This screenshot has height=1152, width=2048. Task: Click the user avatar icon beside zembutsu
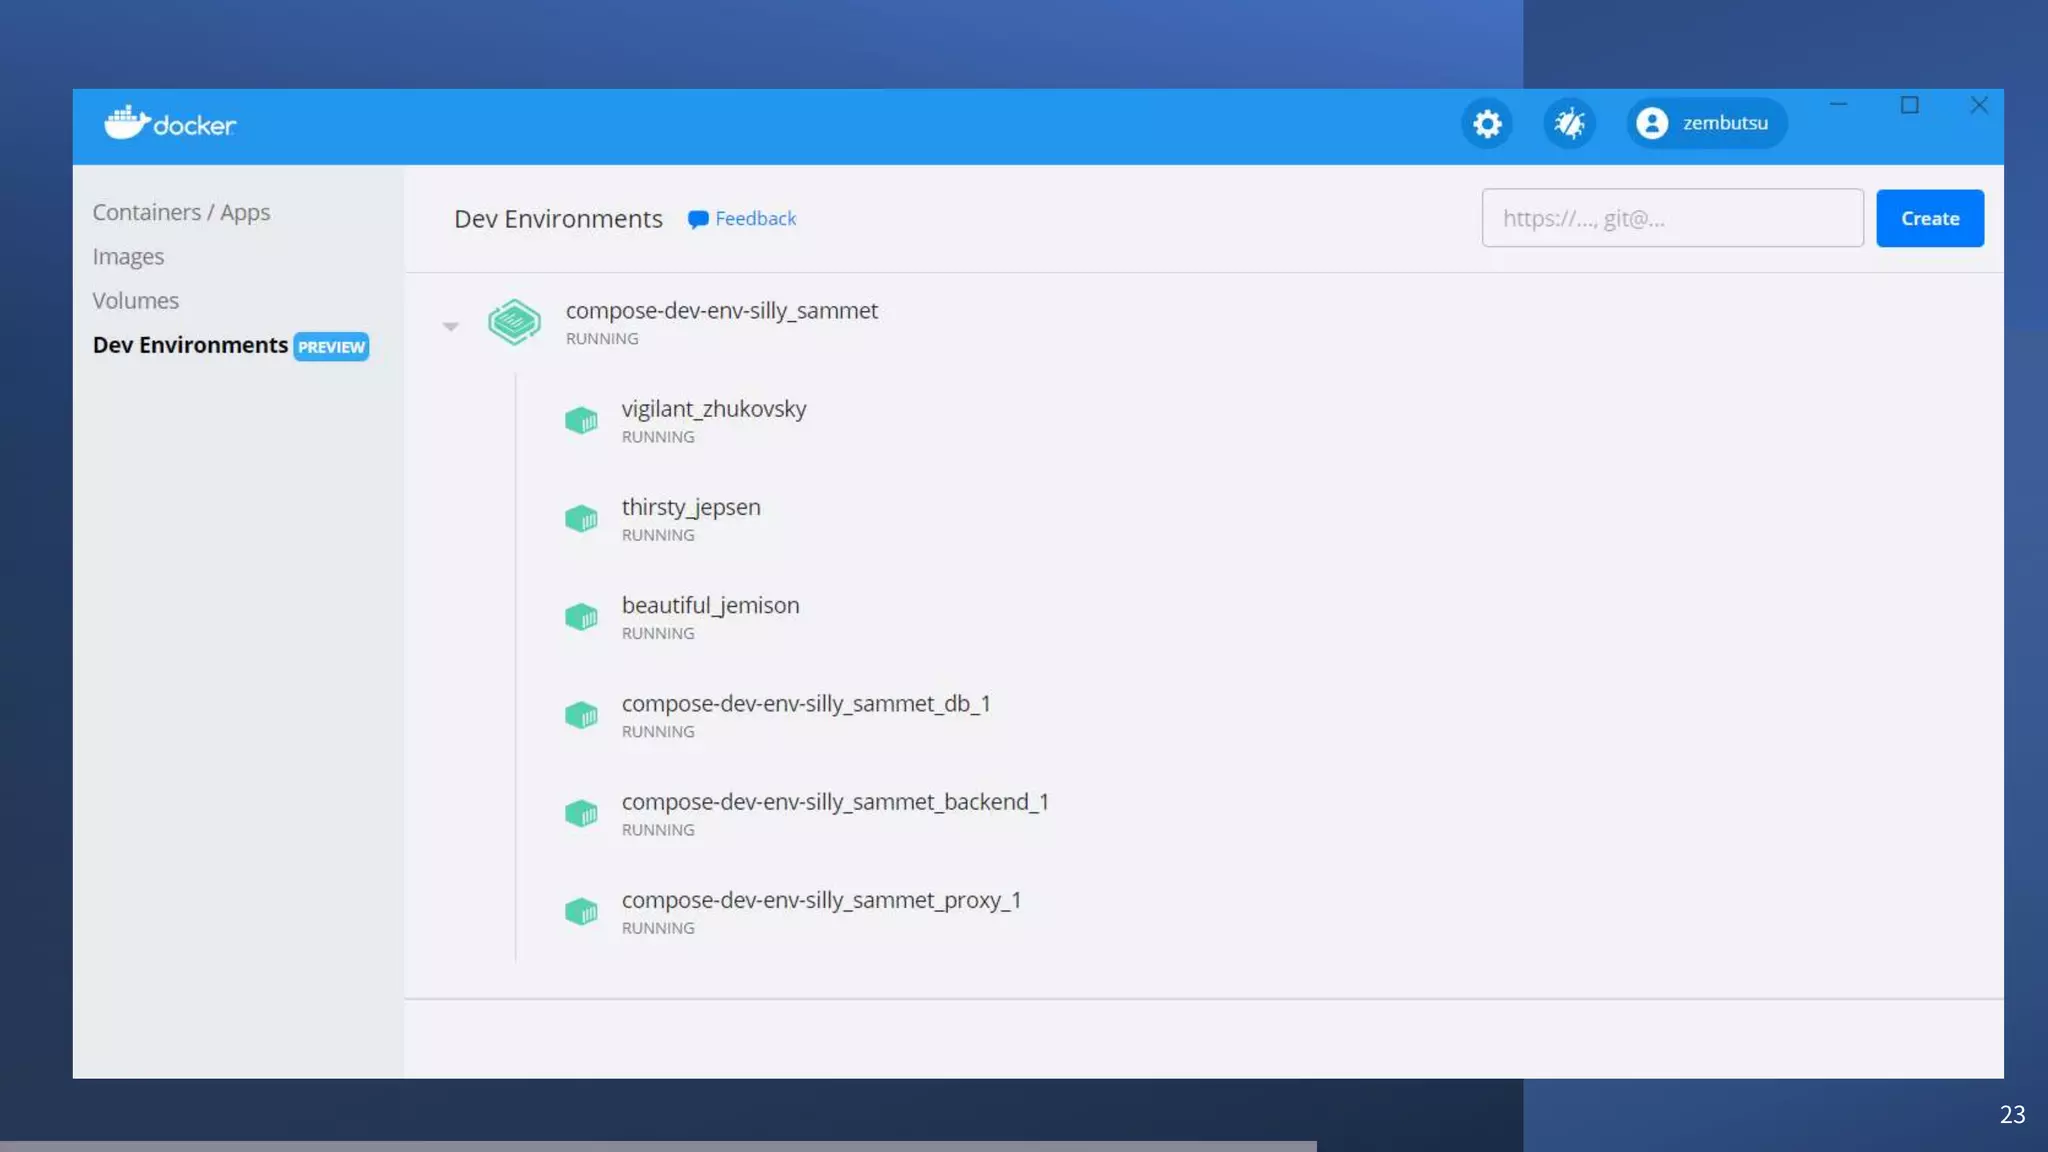(1652, 123)
